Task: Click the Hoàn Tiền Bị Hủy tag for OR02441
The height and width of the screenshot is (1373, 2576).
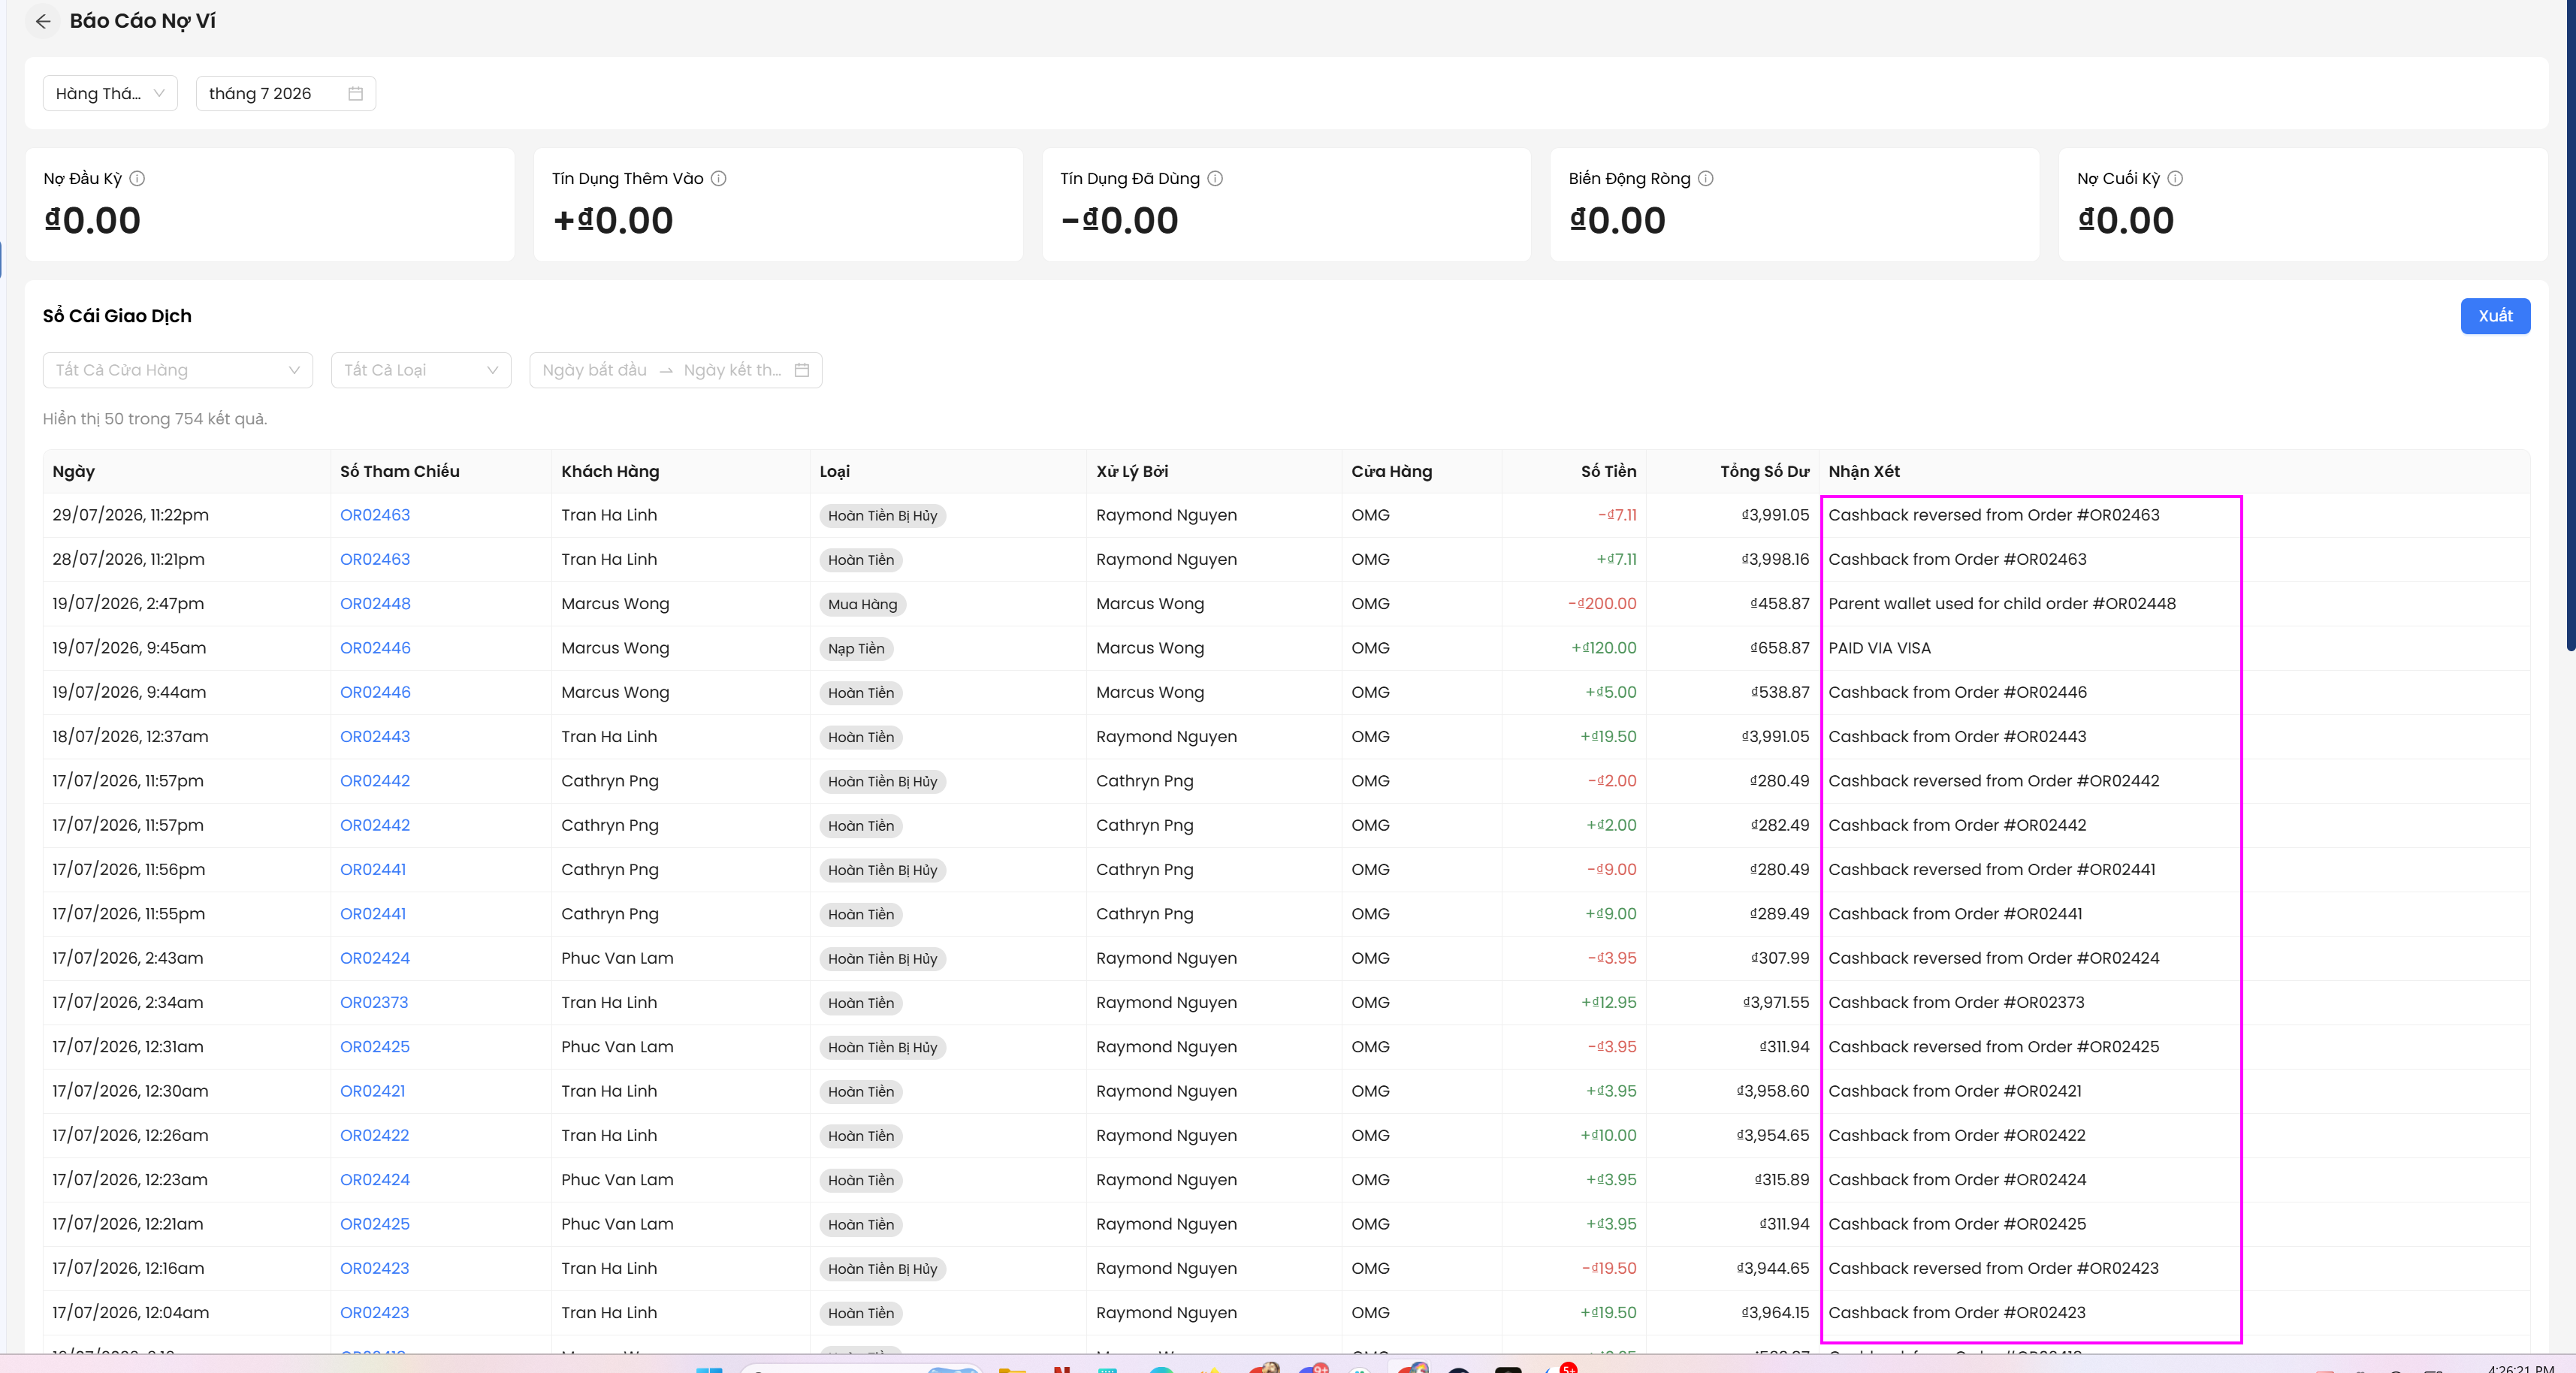Action: [x=882, y=870]
